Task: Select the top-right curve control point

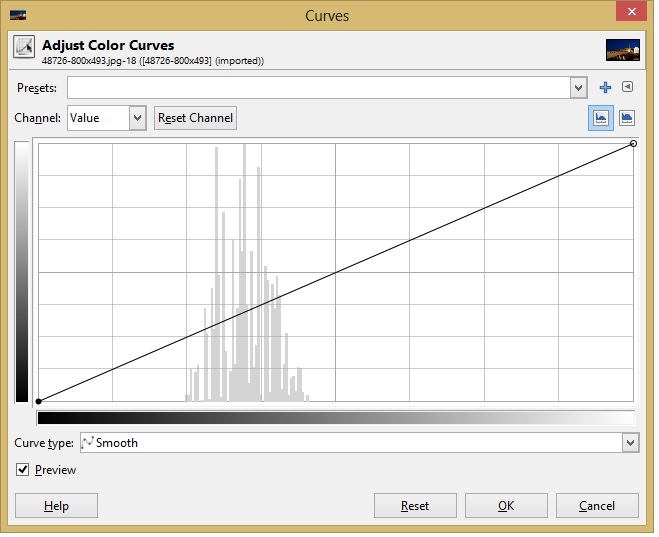Action: pyautogui.click(x=634, y=144)
